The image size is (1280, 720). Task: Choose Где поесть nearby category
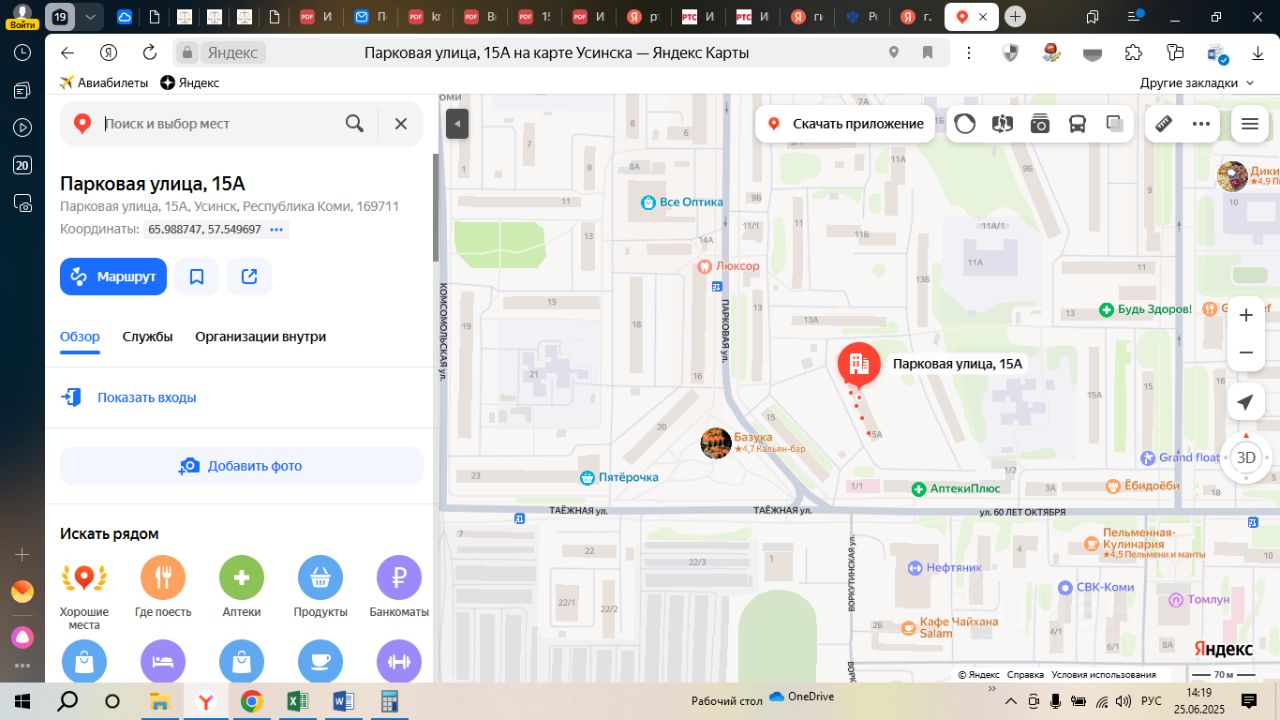pos(163,588)
